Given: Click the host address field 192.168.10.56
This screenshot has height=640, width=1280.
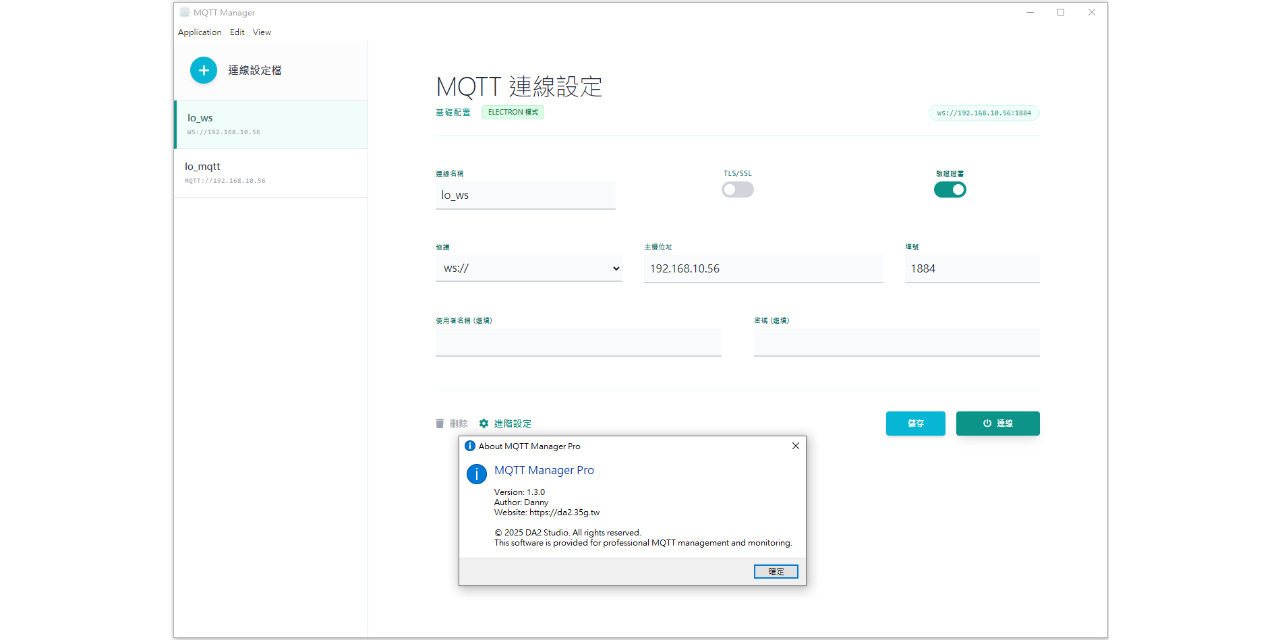Looking at the screenshot, I should point(763,269).
